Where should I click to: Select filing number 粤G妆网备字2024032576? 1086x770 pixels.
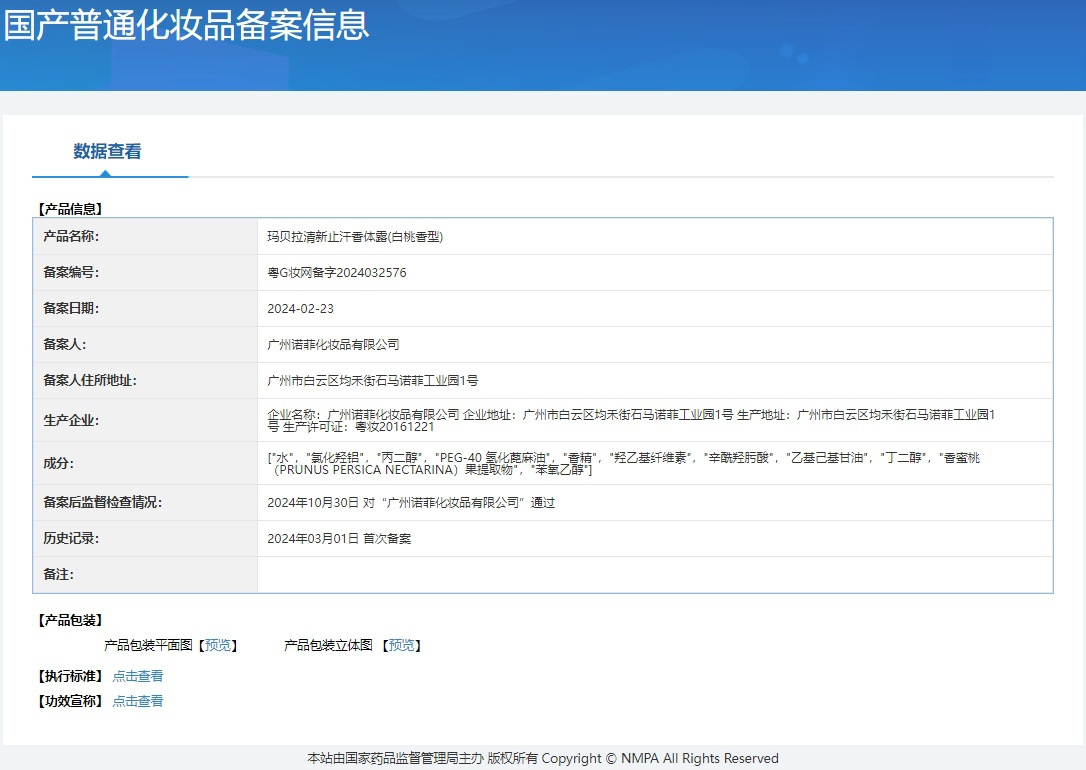pos(337,273)
